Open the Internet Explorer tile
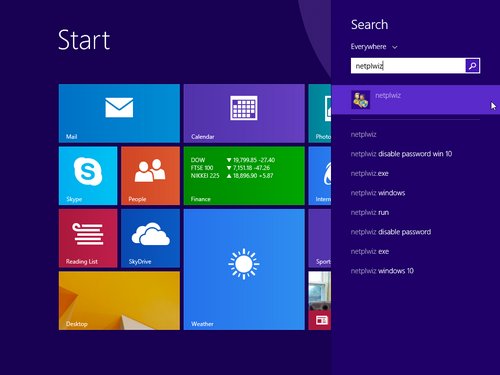Image resolution: width=500 pixels, height=375 pixels. click(320, 176)
